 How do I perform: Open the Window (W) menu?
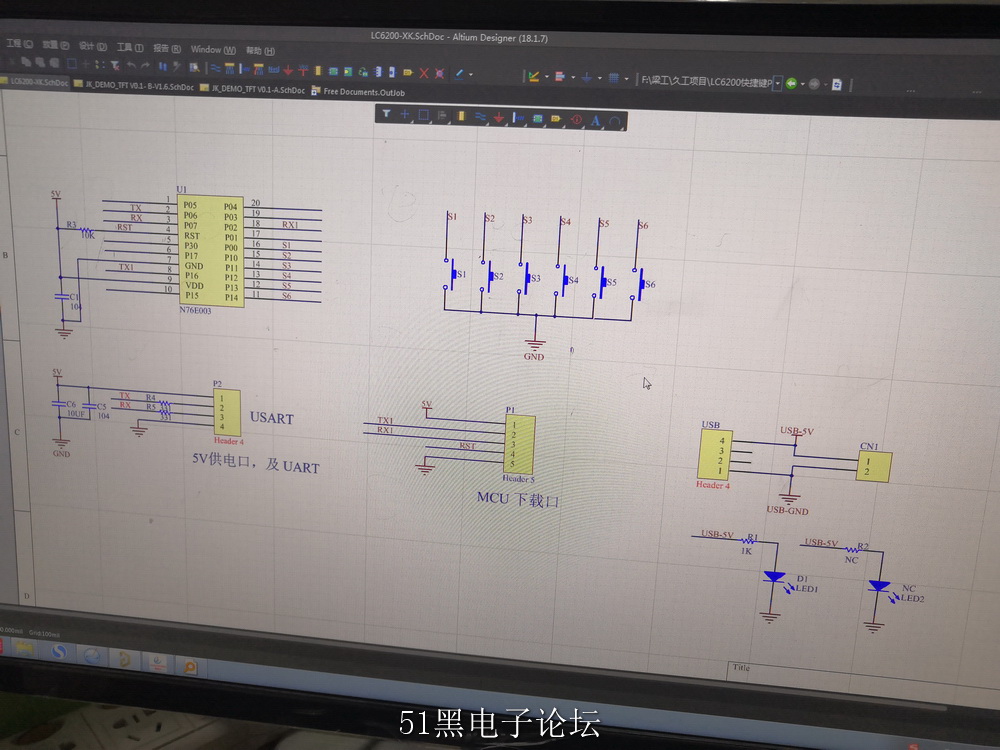tap(213, 50)
